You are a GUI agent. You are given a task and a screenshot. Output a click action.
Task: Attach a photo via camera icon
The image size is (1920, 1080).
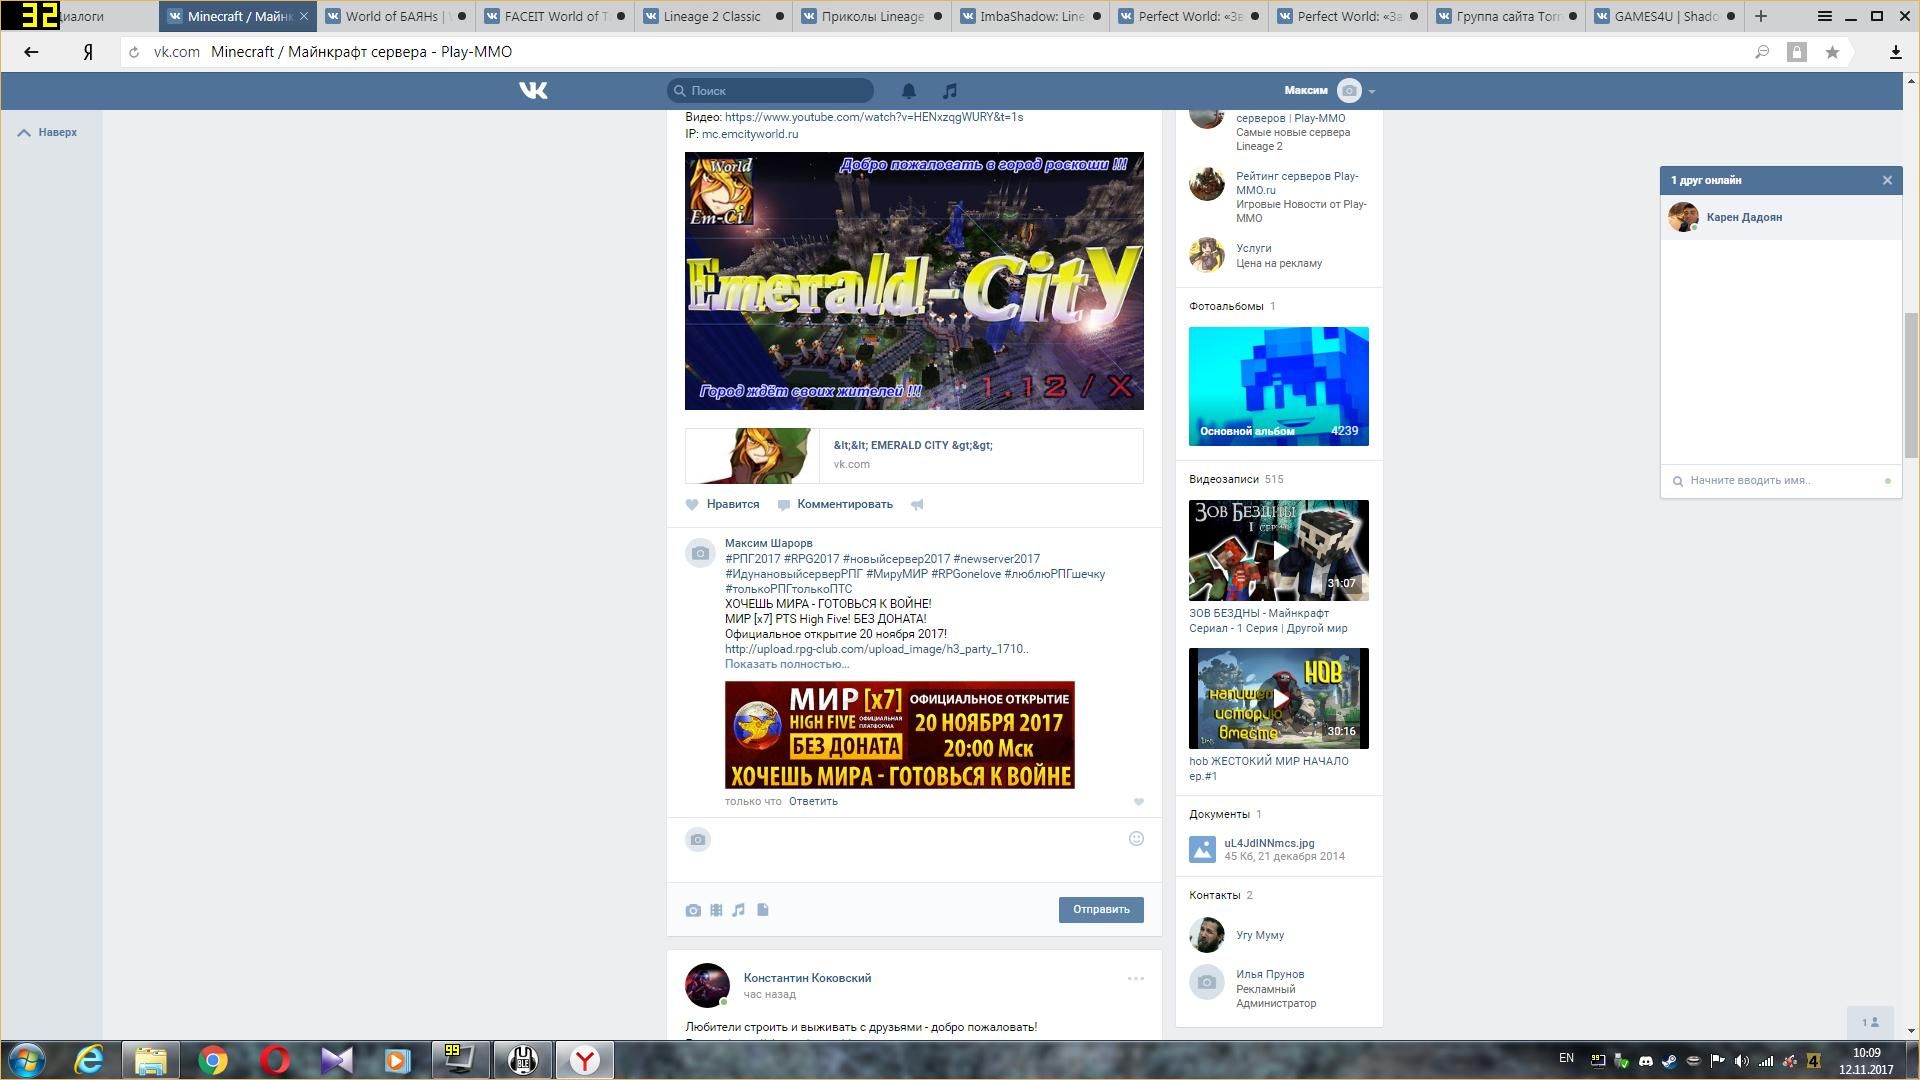pyautogui.click(x=693, y=910)
